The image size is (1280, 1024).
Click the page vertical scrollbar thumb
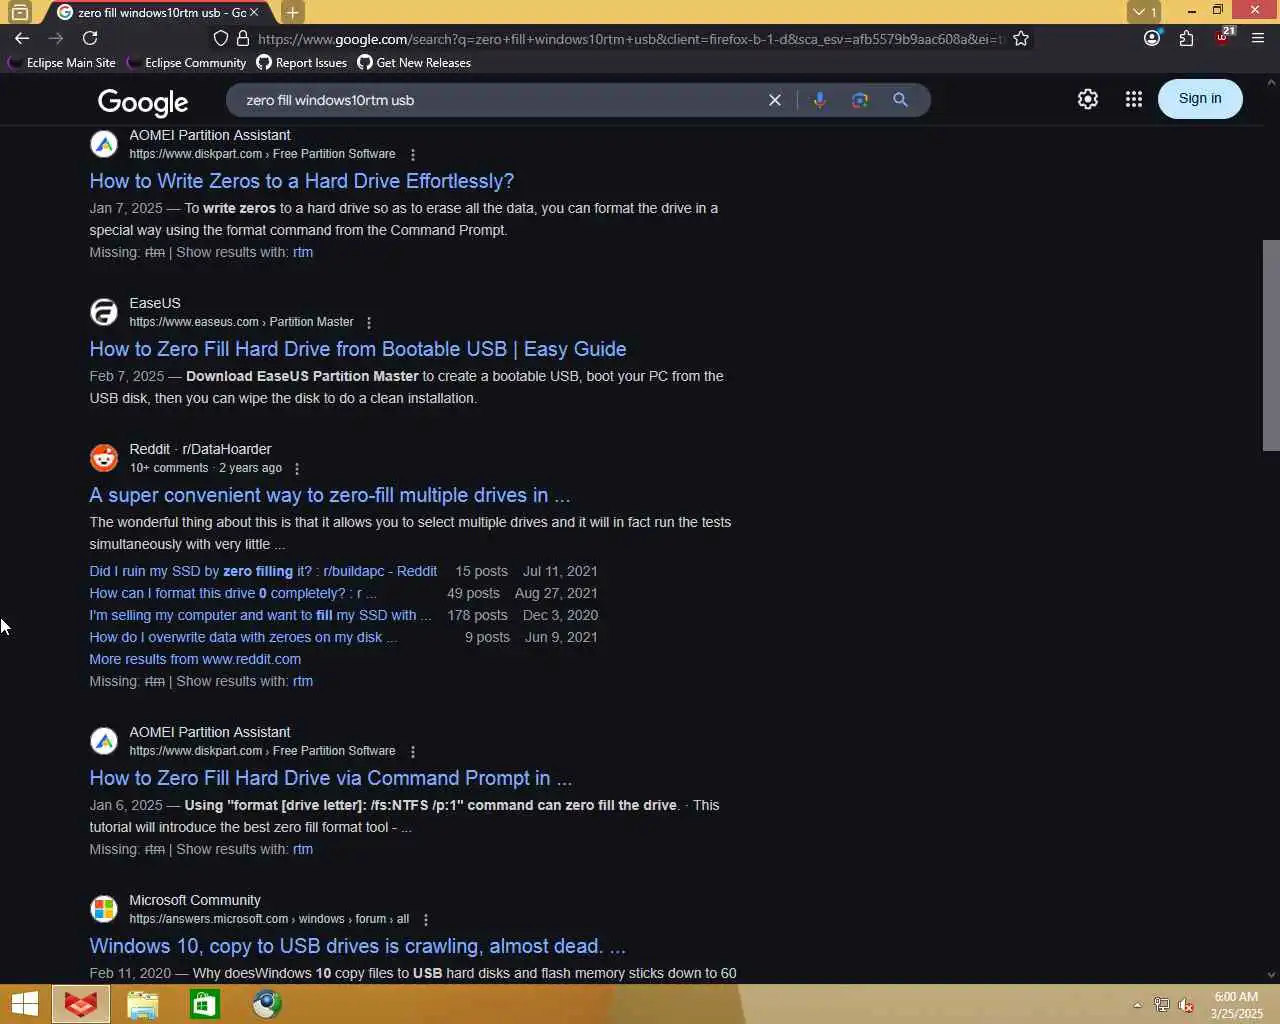click(1271, 345)
